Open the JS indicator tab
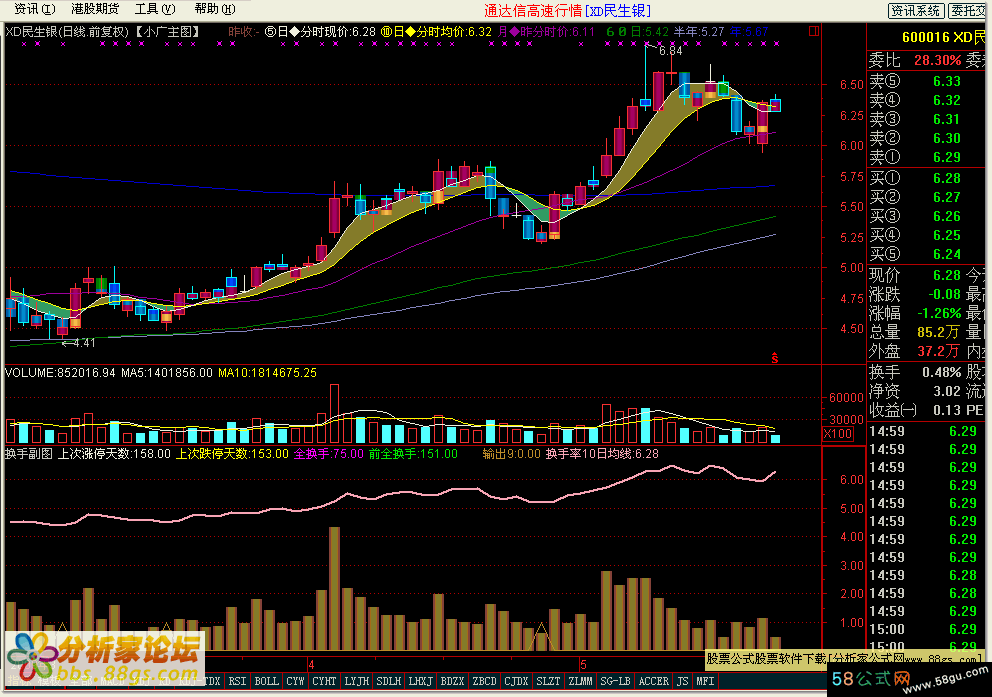Image resolution: width=992 pixels, height=697 pixels. coord(682,681)
